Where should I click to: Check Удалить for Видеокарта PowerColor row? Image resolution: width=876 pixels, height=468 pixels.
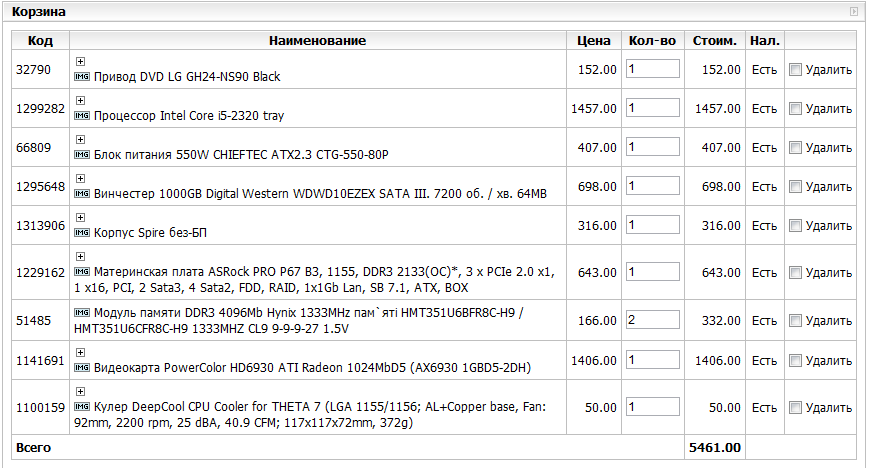pos(795,361)
